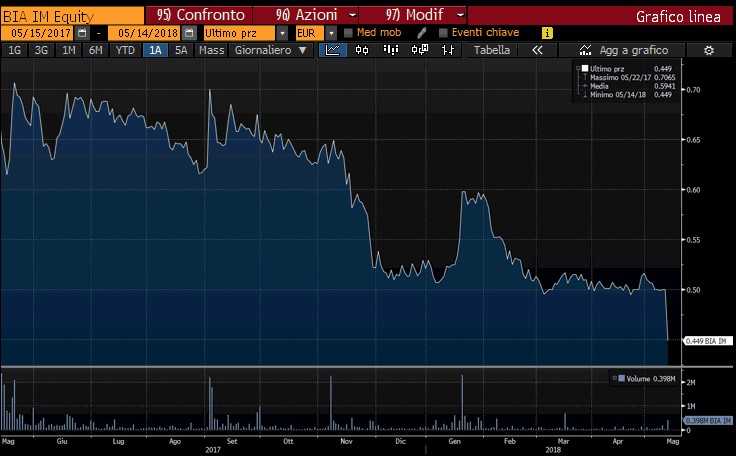Expand the Ultimo prz dropdown arrow
The image size is (736, 456).
click(x=282, y=33)
